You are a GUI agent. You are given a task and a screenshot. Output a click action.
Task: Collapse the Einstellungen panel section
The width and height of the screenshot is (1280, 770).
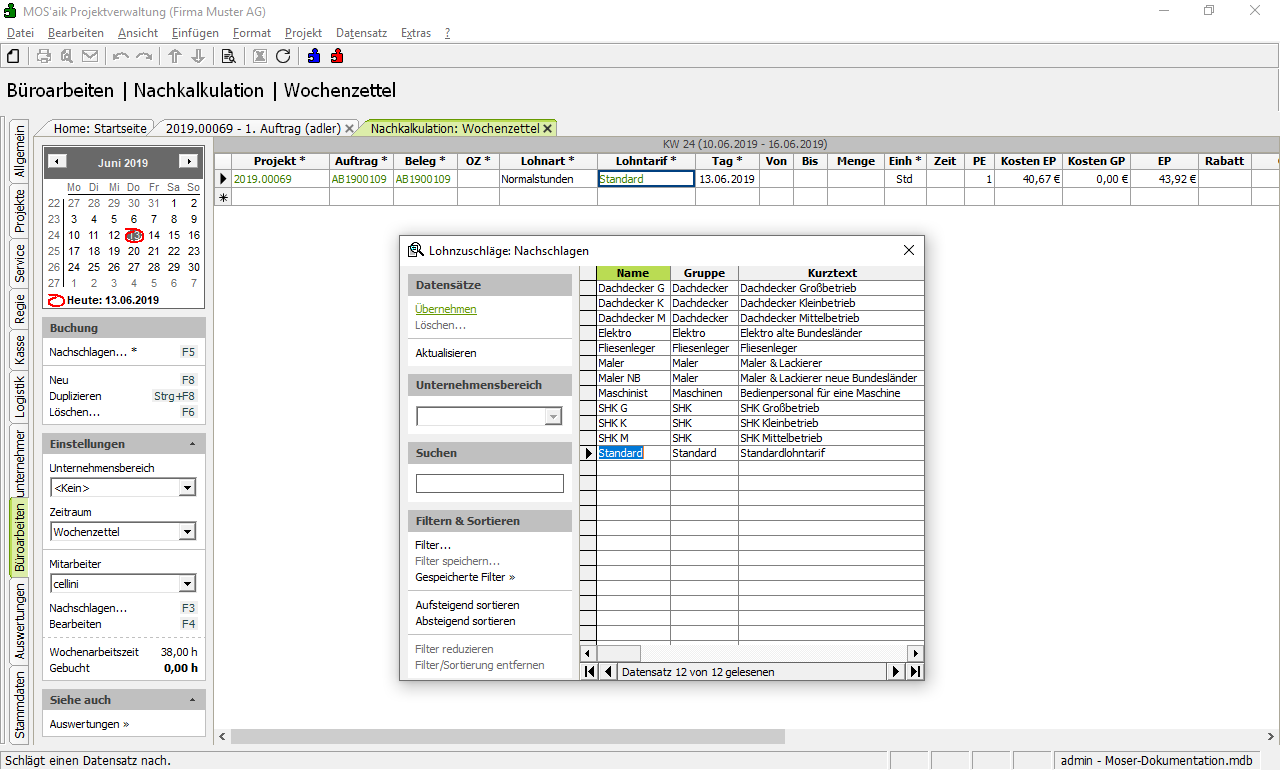click(x=192, y=444)
